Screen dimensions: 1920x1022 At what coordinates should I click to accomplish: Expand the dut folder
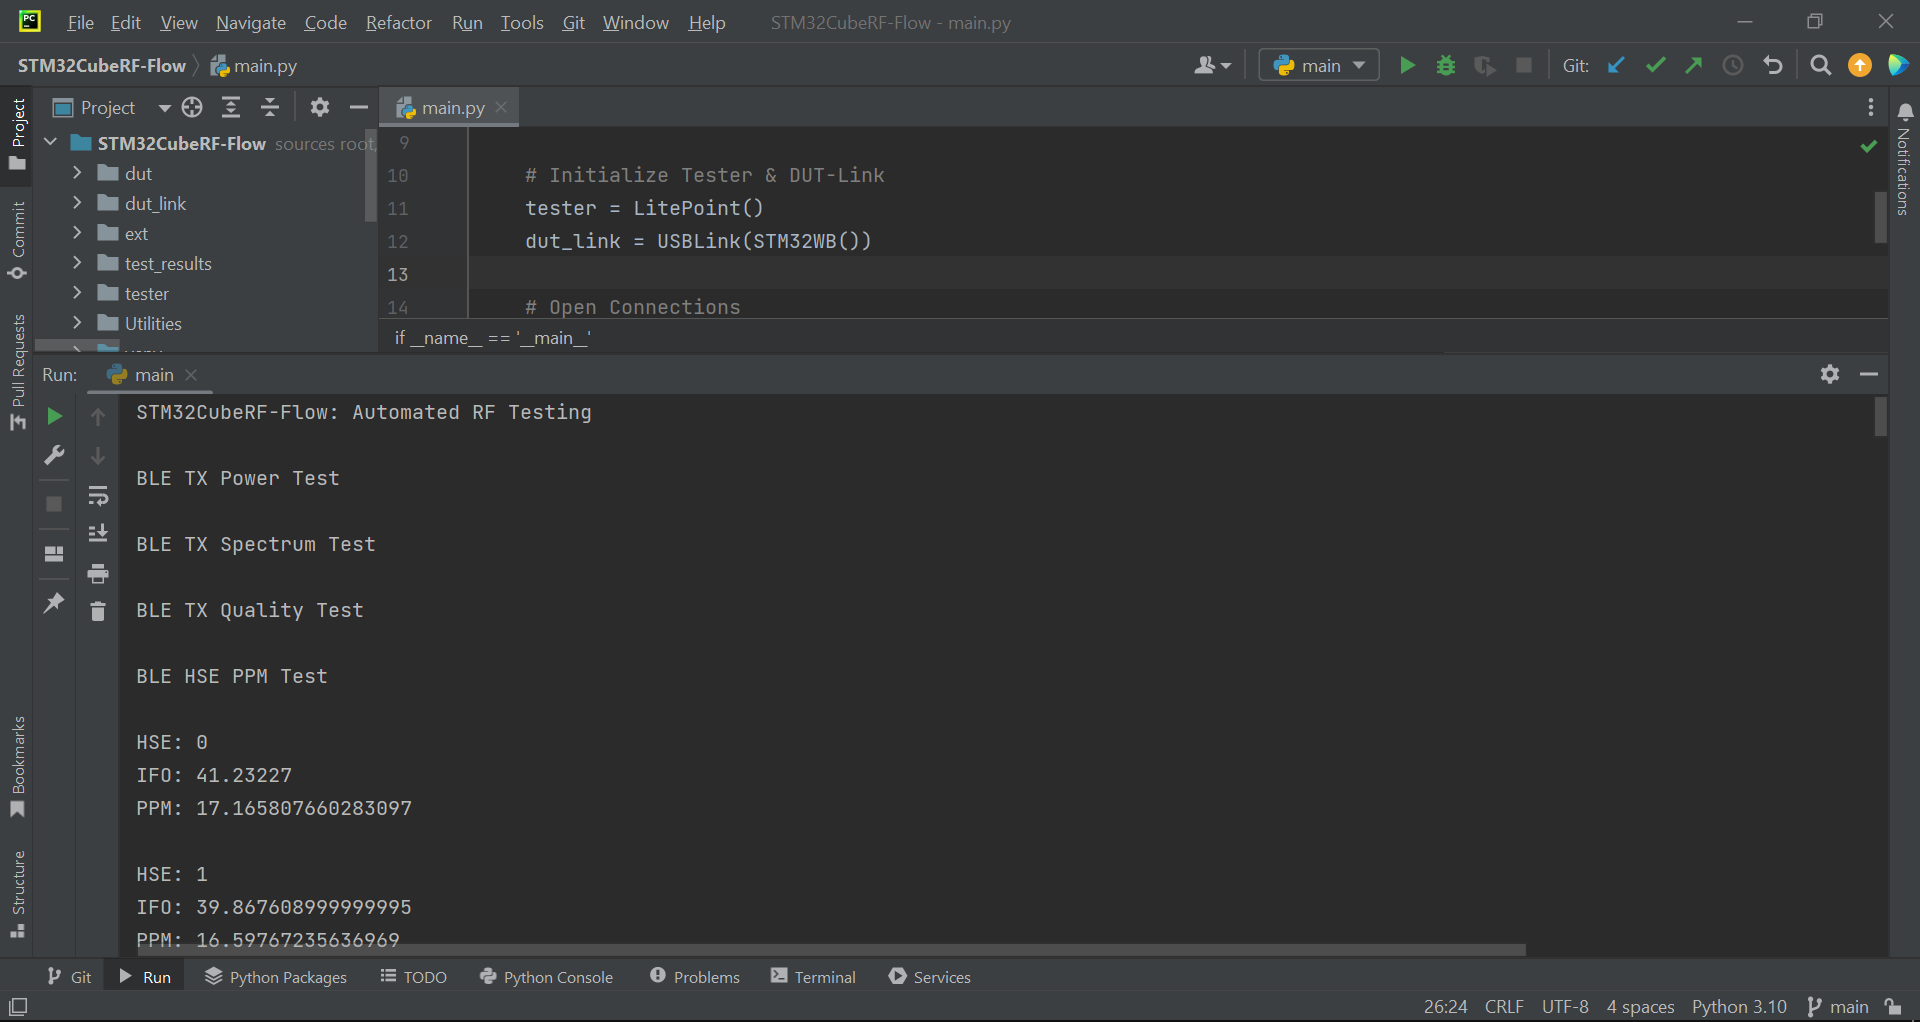[x=77, y=173]
